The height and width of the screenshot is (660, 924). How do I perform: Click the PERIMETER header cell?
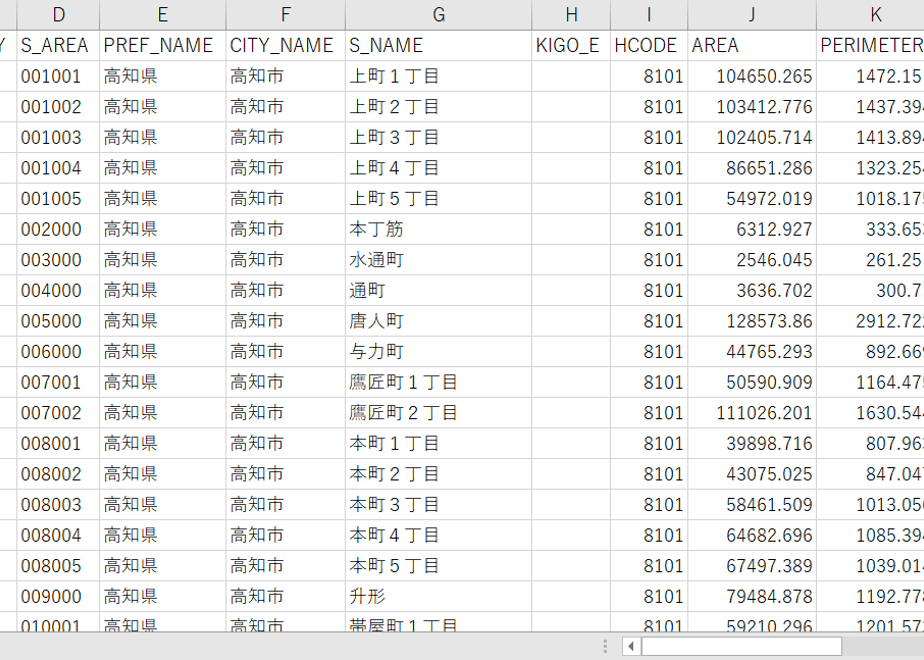[870, 45]
